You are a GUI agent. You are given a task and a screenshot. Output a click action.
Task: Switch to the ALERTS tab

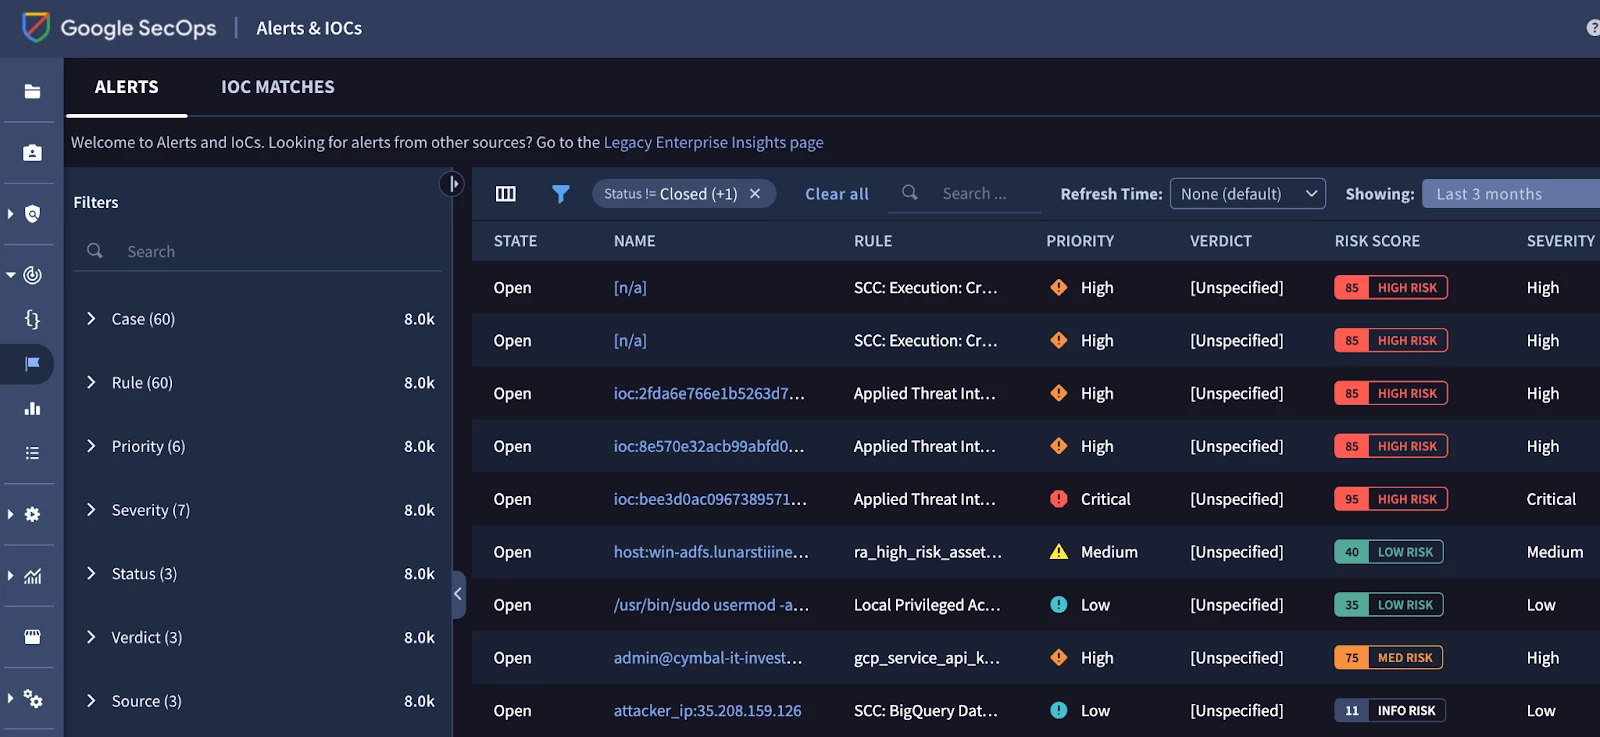pos(127,87)
